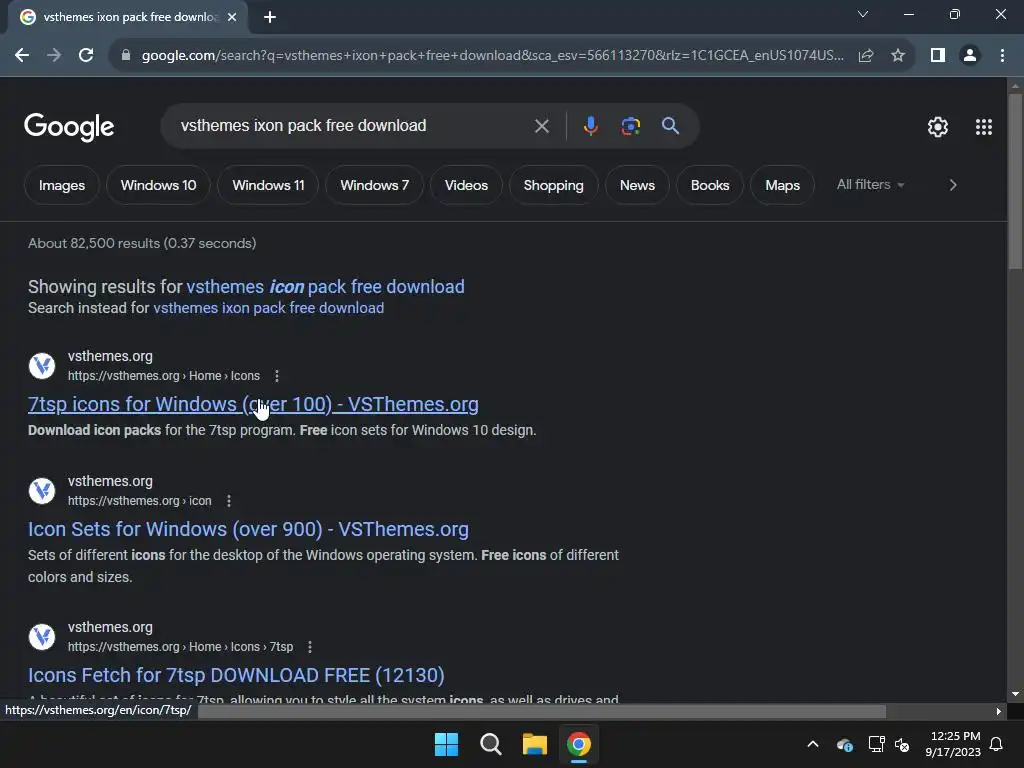
Task: Search instead for 'vsthemes ixon pack free download'
Action: pos(268,308)
